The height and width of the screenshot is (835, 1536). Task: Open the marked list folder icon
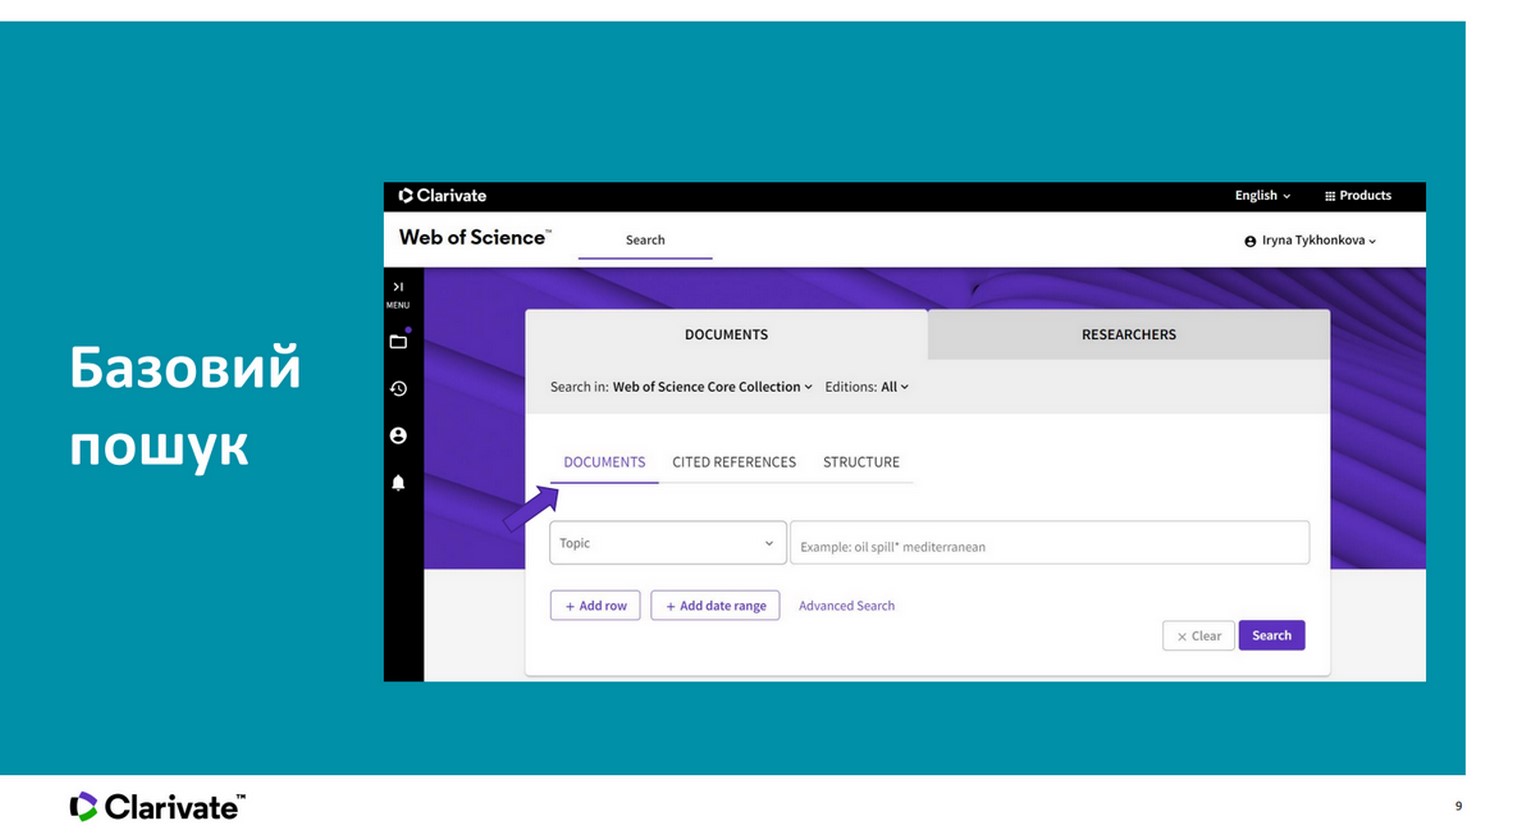point(398,342)
